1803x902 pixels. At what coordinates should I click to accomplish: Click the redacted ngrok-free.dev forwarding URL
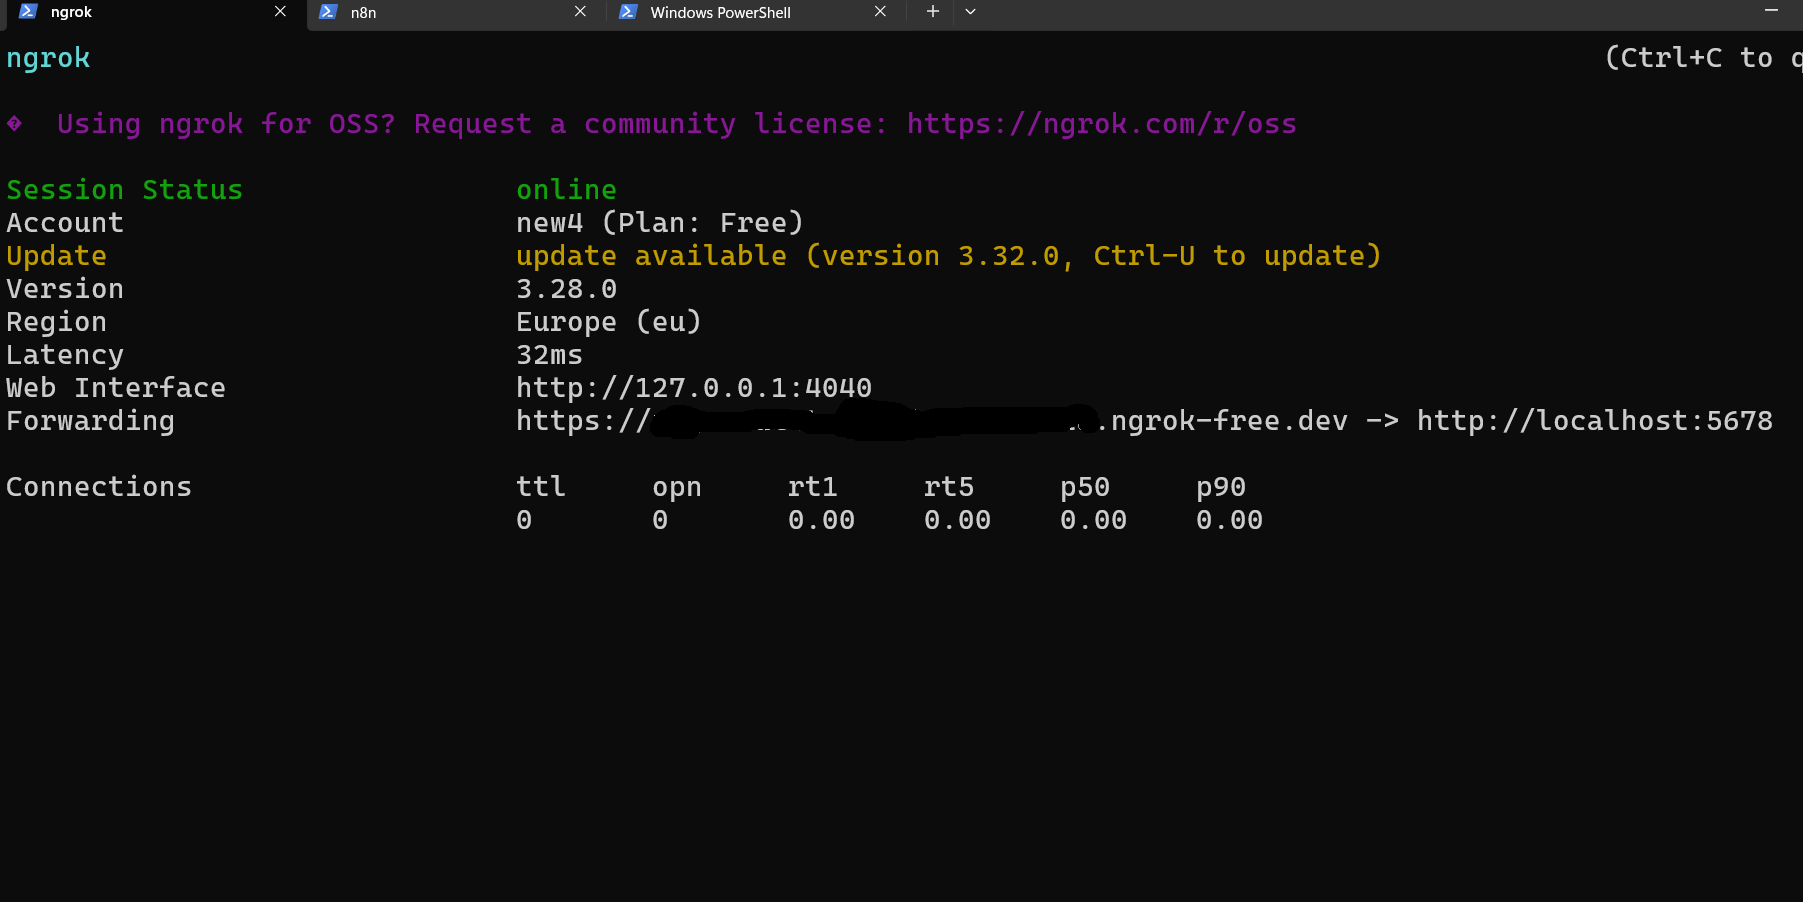(932, 421)
